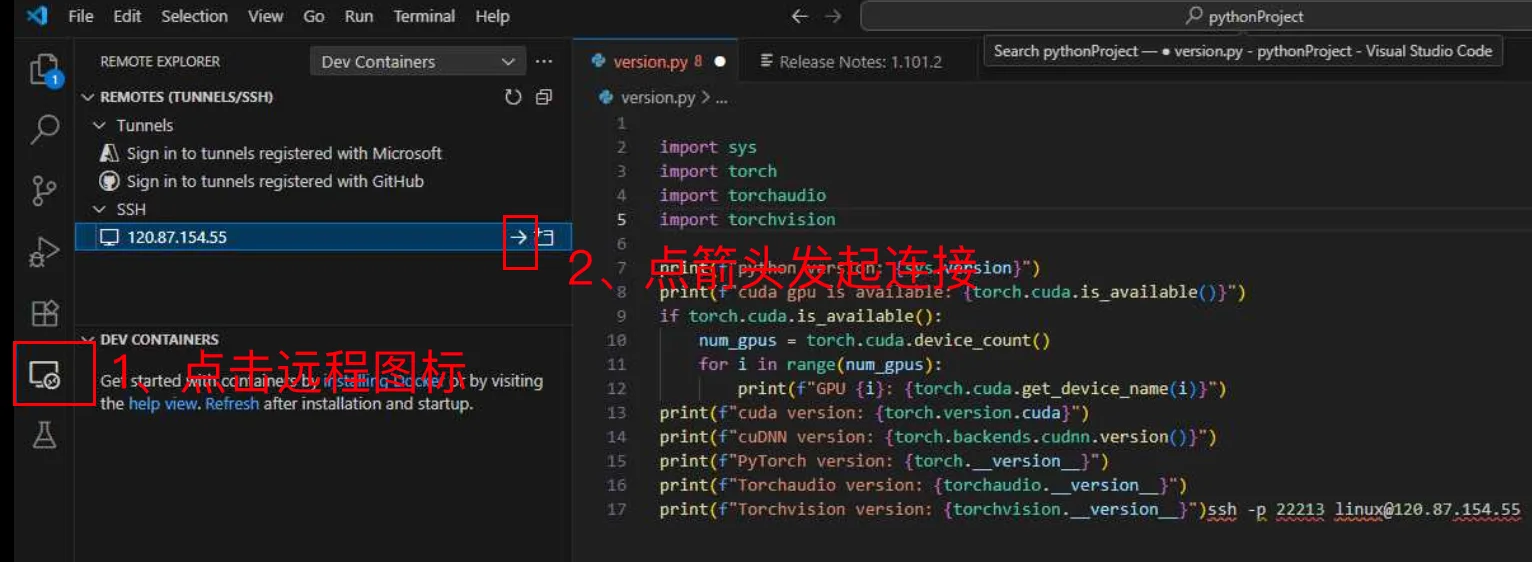Open Remote Explorer more actions ellipsis
1532x562 pixels.
click(544, 61)
